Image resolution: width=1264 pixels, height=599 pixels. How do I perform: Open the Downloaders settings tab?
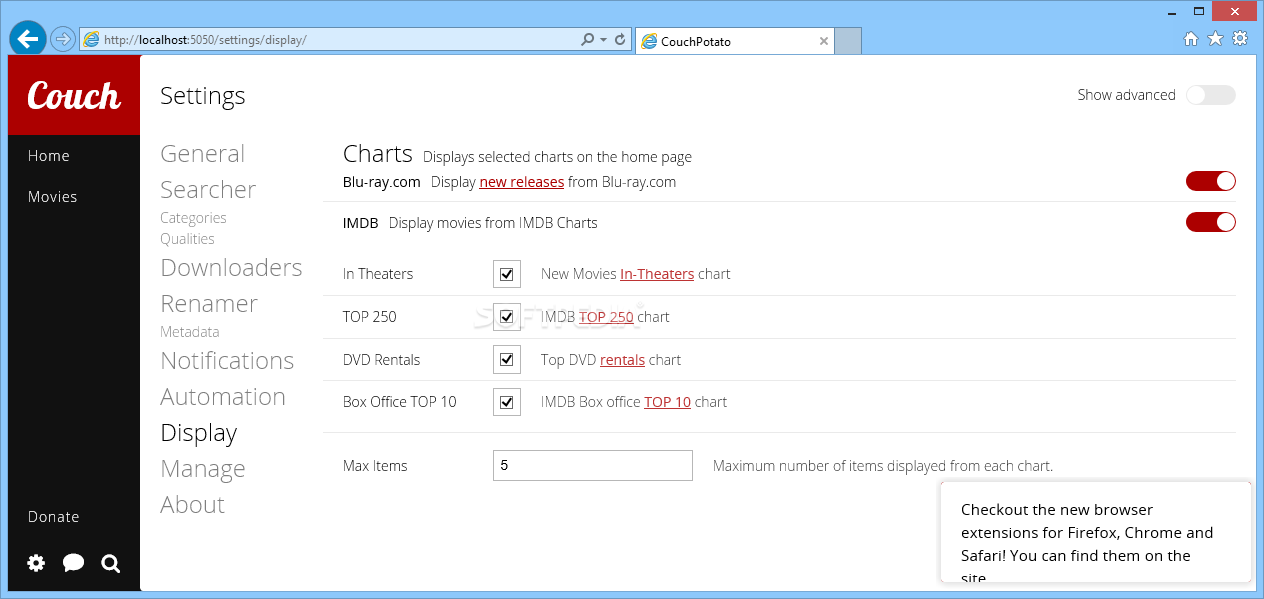tap(231, 267)
